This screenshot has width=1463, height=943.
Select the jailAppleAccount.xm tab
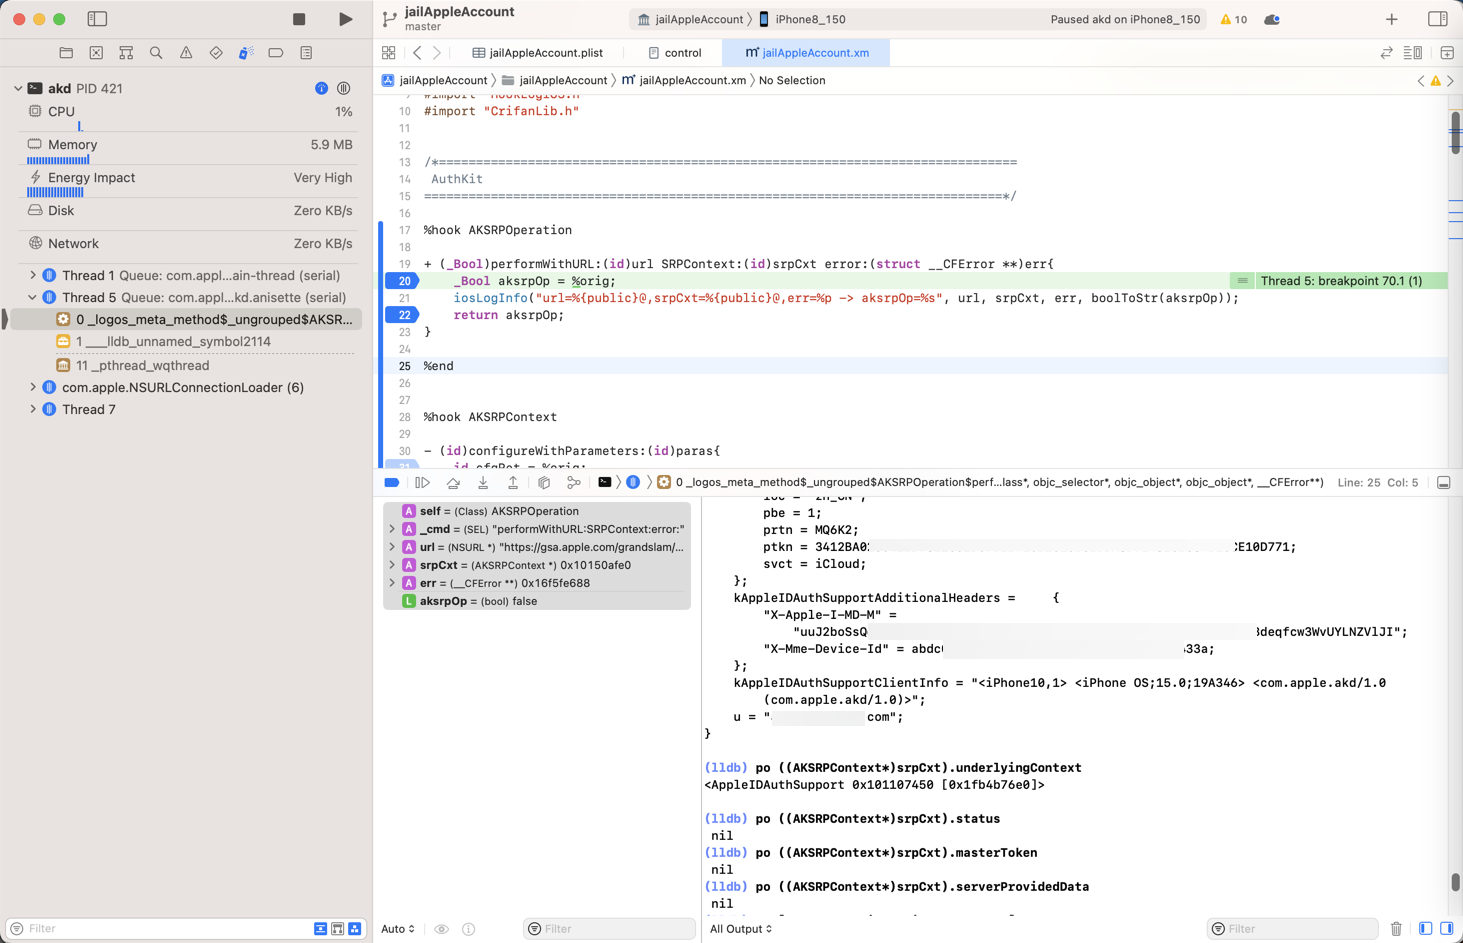807,53
